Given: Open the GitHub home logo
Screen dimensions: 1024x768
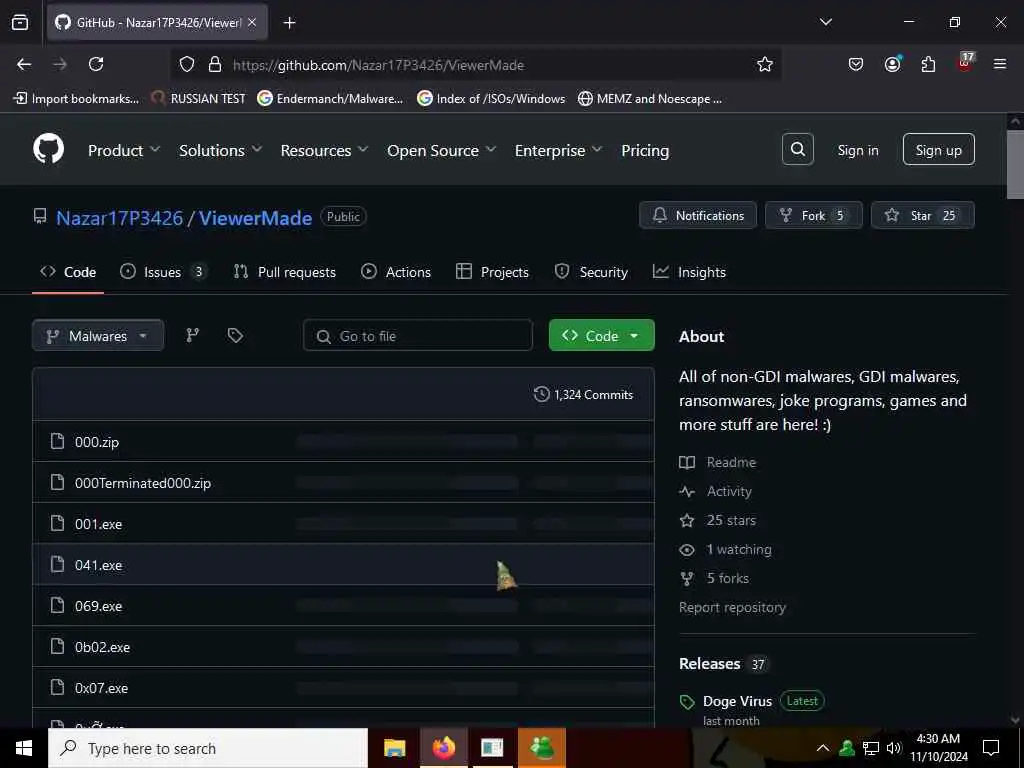Looking at the screenshot, I should click(48, 149).
